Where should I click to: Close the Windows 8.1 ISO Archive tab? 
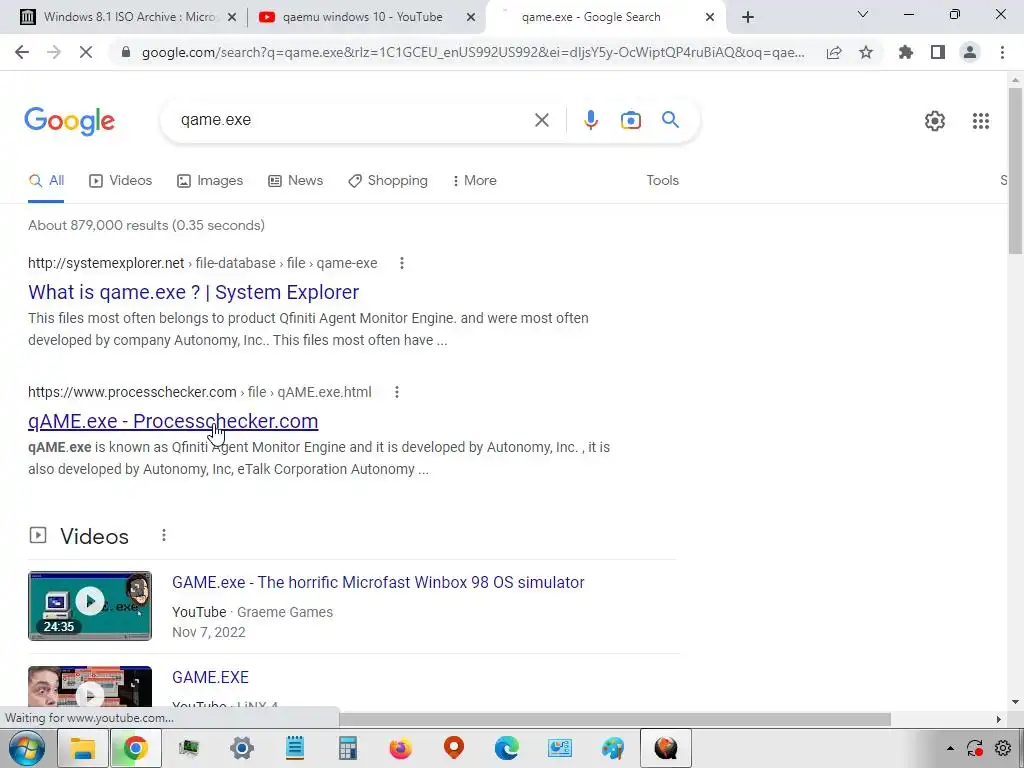click(x=231, y=18)
